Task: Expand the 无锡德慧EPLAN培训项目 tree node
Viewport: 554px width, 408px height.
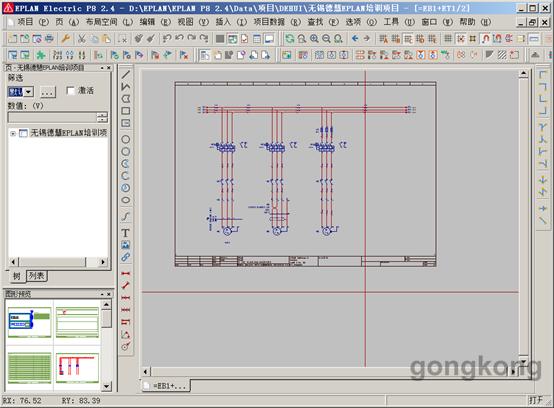Action: [x=13, y=134]
